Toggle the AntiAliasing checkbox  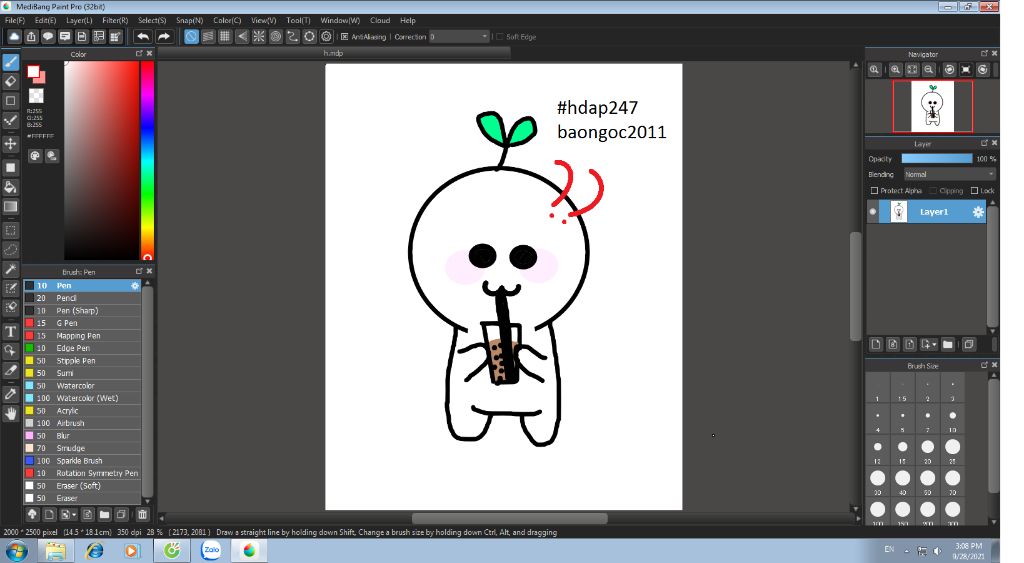pos(344,37)
